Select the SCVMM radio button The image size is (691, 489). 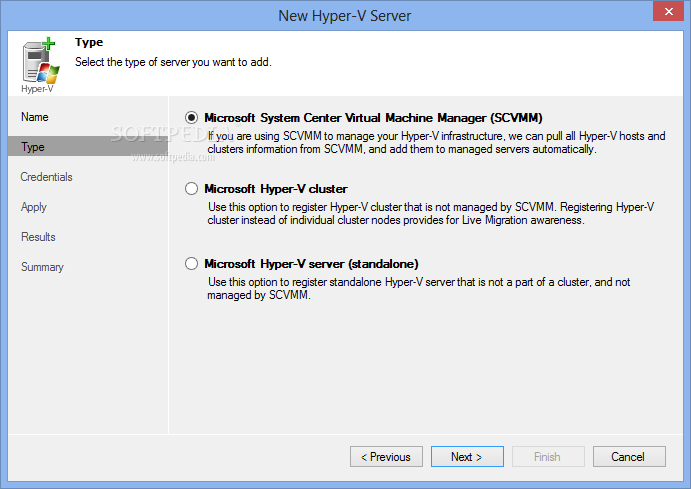pyautogui.click(x=191, y=118)
